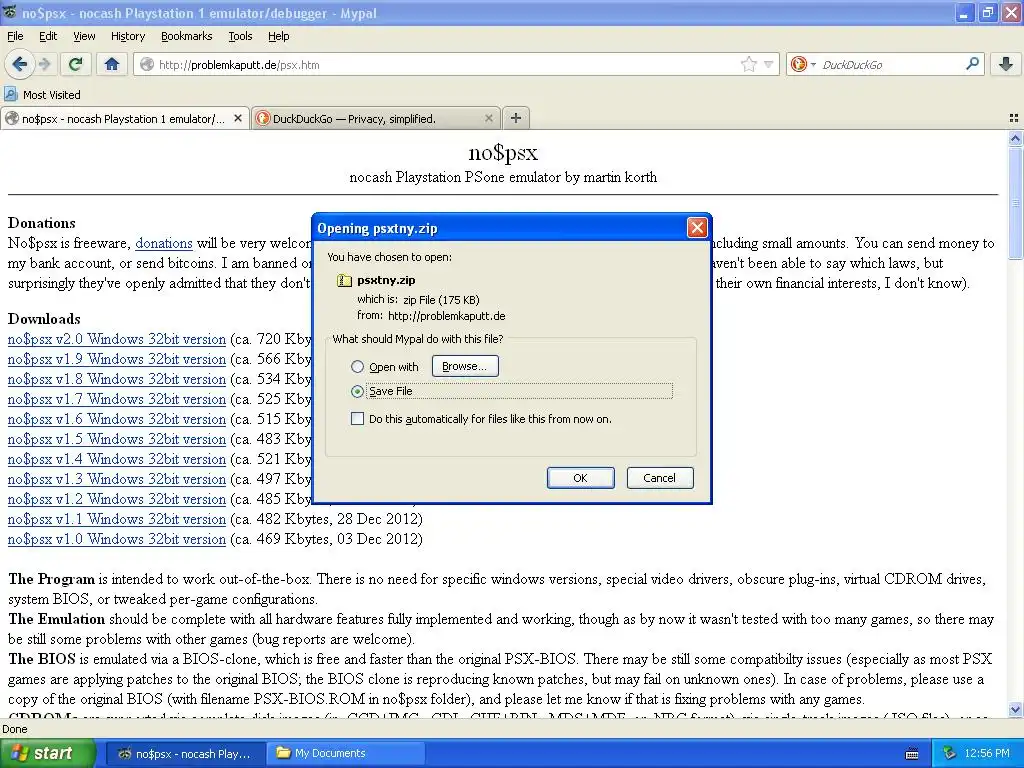The height and width of the screenshot is (768, 1024).
Task: Download no$psx v1.1 Windows 32bit version
Action: click(x=117, y=519)
